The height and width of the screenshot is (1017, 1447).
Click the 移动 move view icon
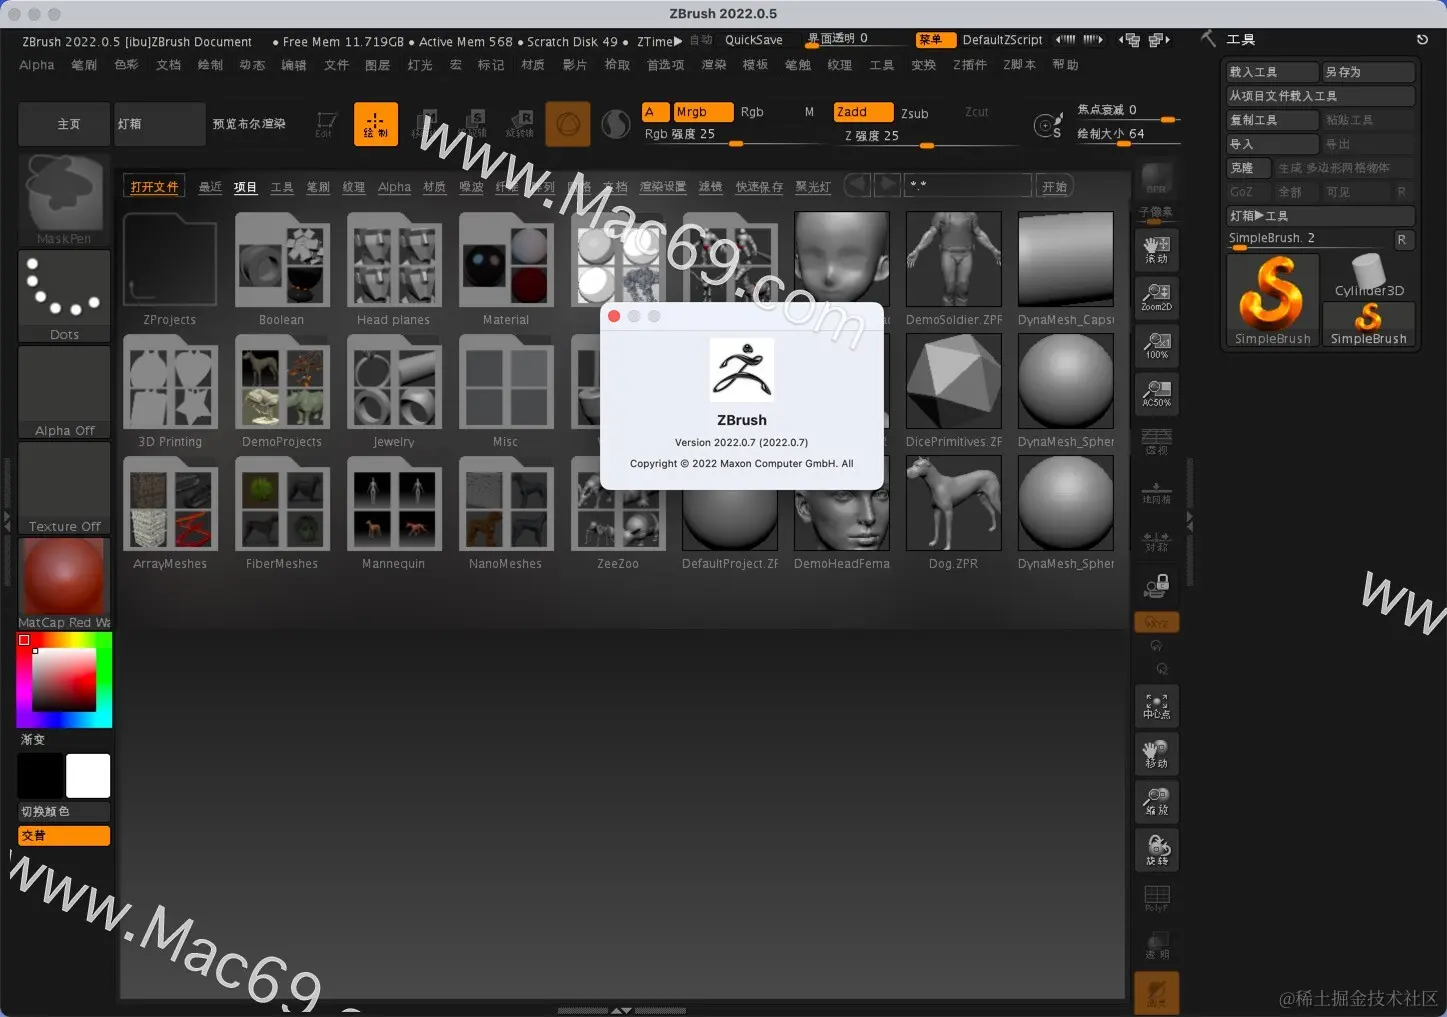coord(1157,754)
